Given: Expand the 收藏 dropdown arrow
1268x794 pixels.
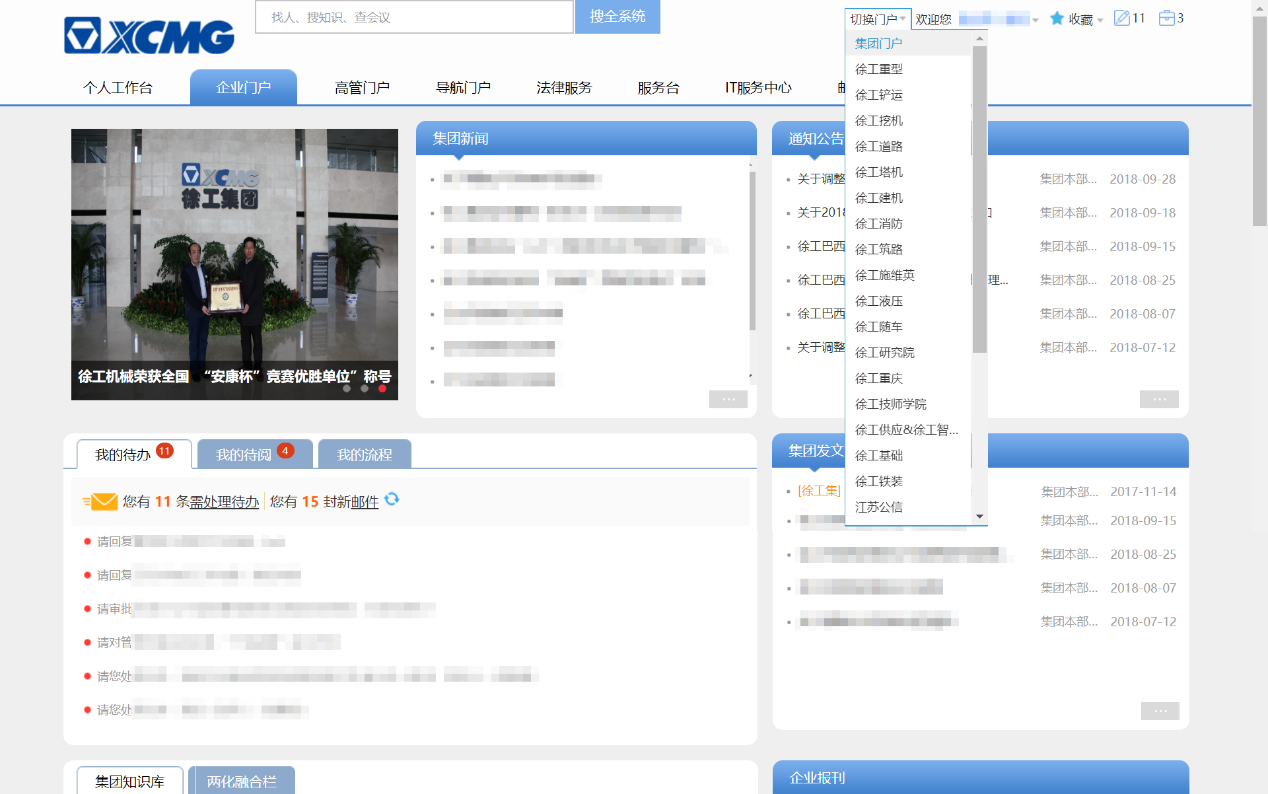Looking at the screenshot, I should (1100, 20).
